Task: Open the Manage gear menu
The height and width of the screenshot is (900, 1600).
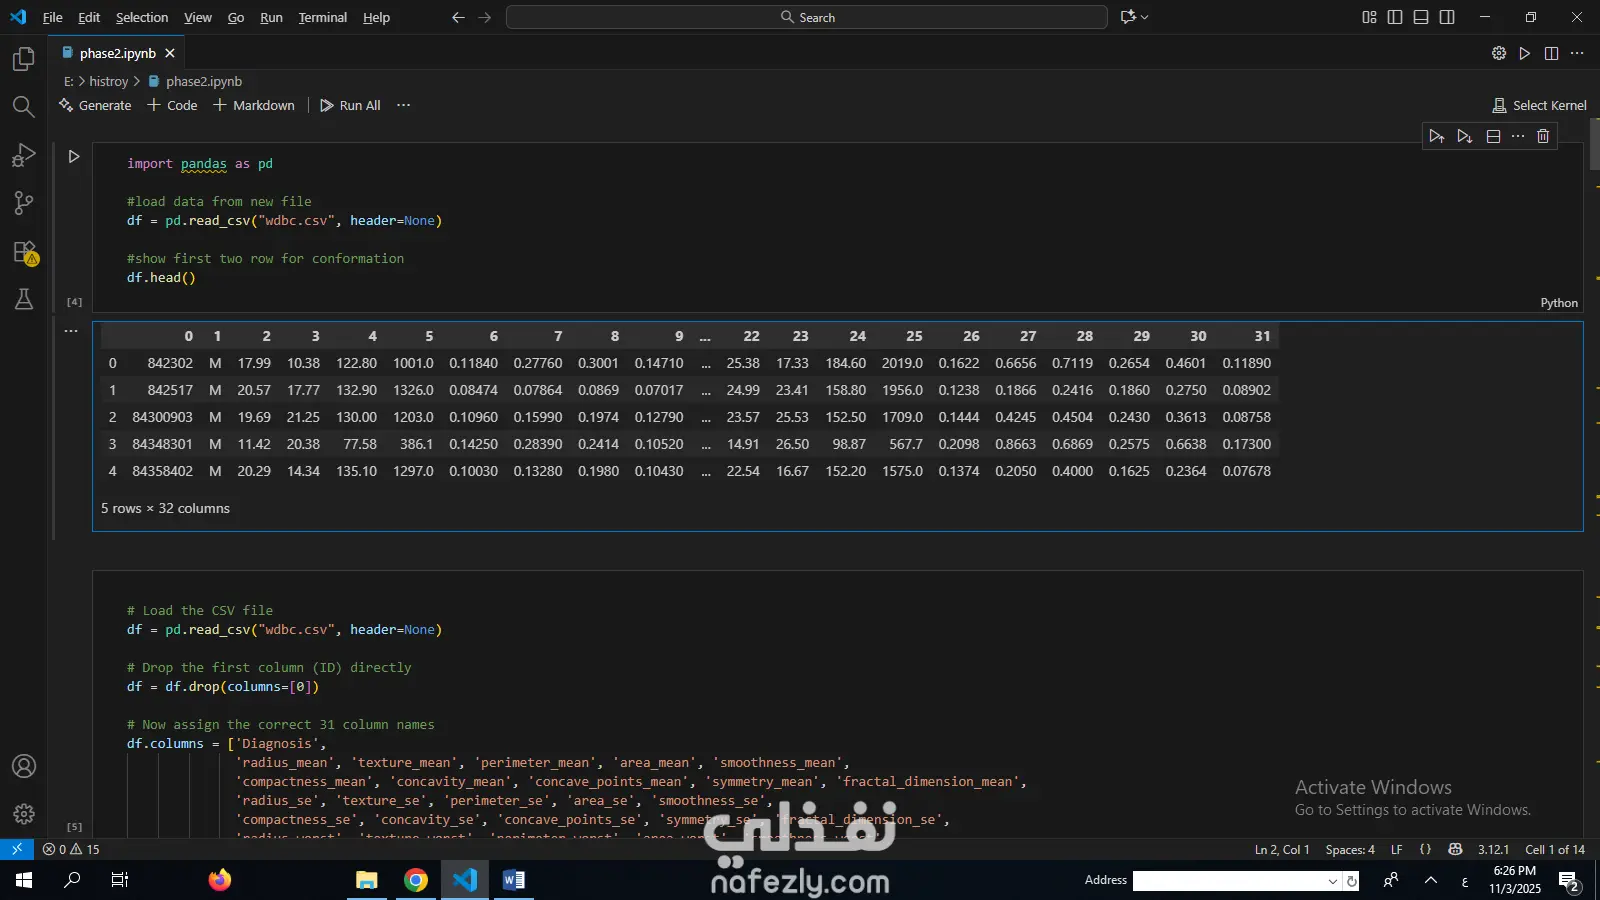Action: tap(24, 814)
